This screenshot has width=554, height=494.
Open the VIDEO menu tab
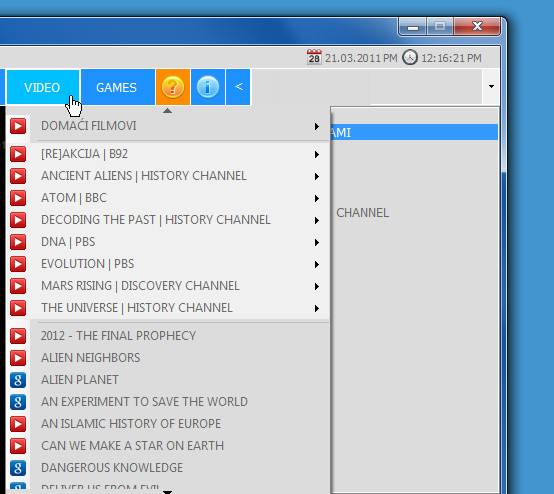point(43,87)
